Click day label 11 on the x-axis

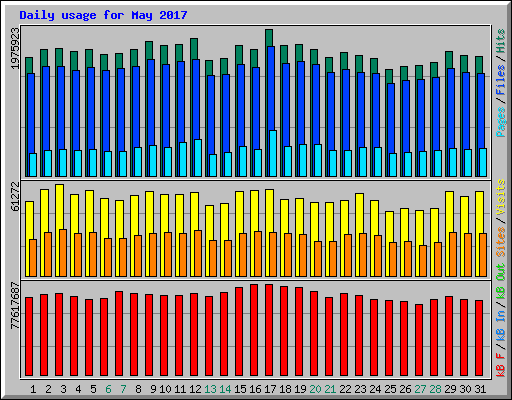180,389
